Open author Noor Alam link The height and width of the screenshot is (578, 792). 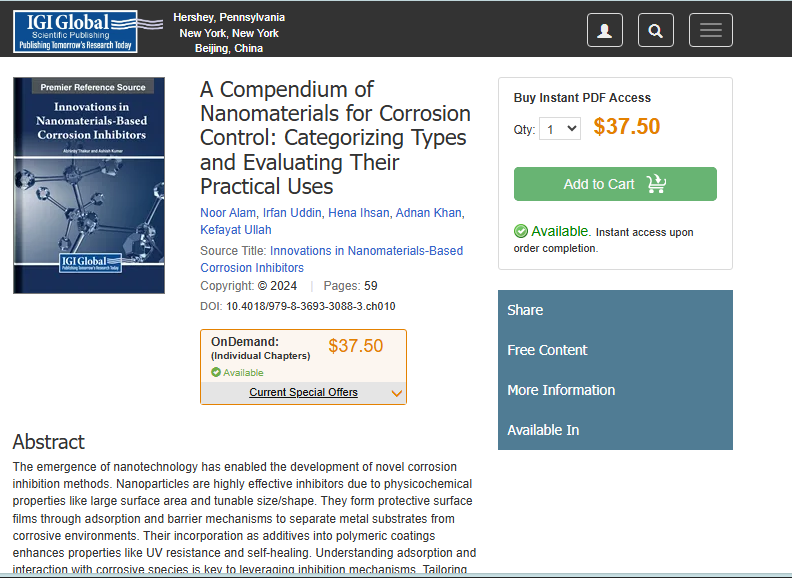point(228,212)
